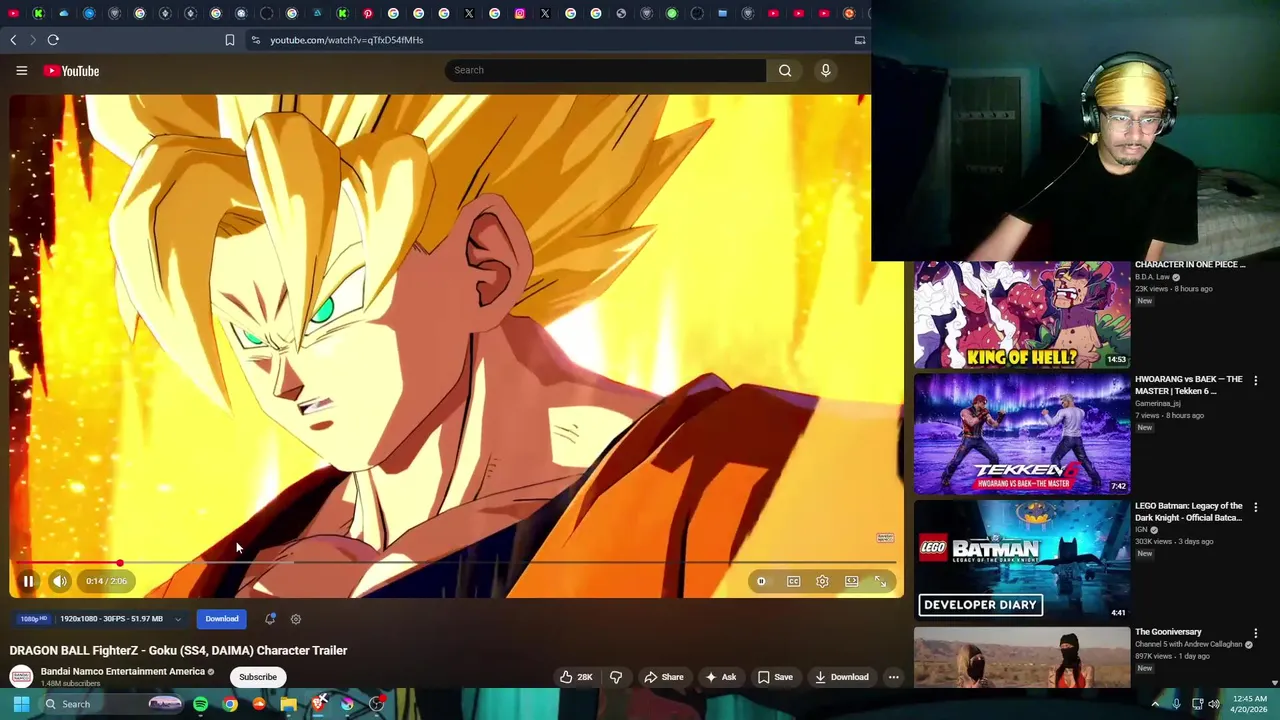Switch to theater mode
1280x720 pixels.
click(851, 581)
